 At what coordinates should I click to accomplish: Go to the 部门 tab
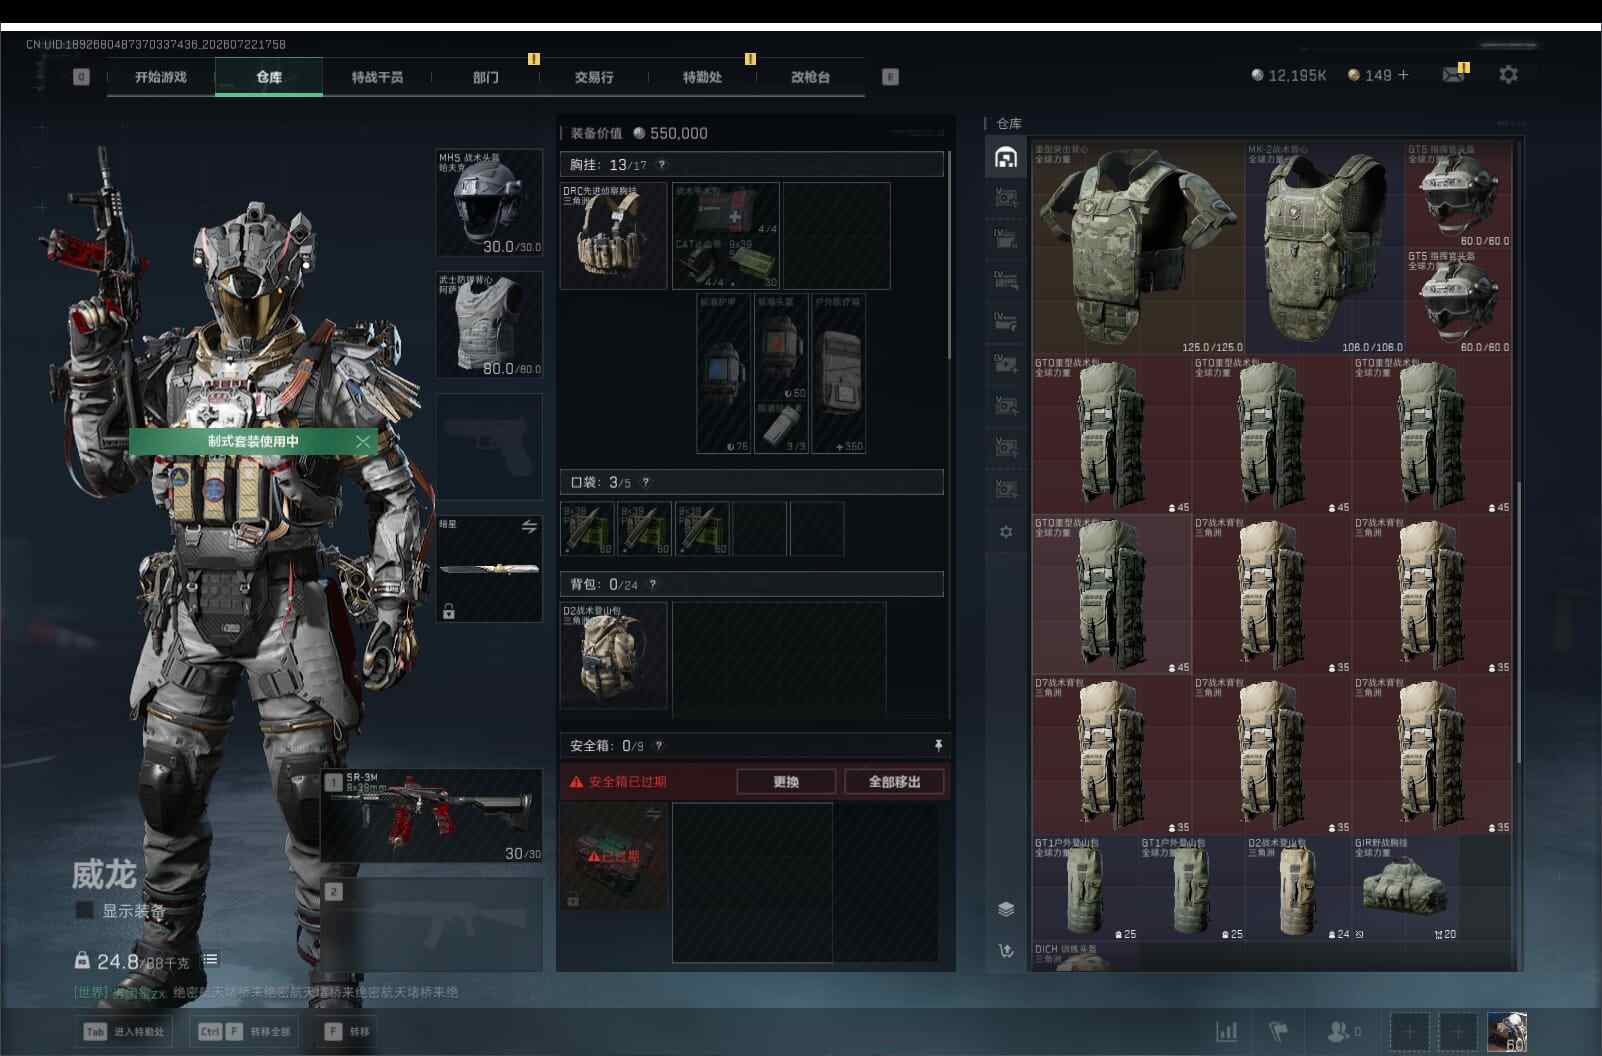tap(486, 77)
